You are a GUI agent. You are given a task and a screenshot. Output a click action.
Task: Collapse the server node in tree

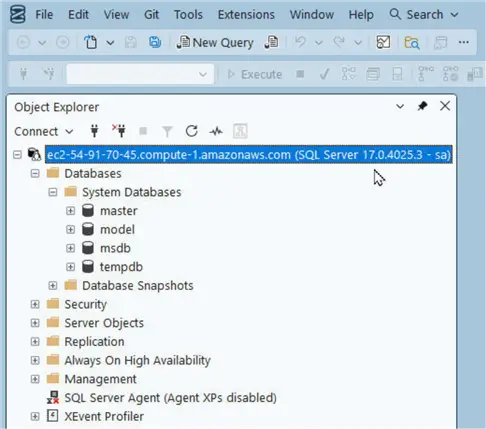[17, 155]
